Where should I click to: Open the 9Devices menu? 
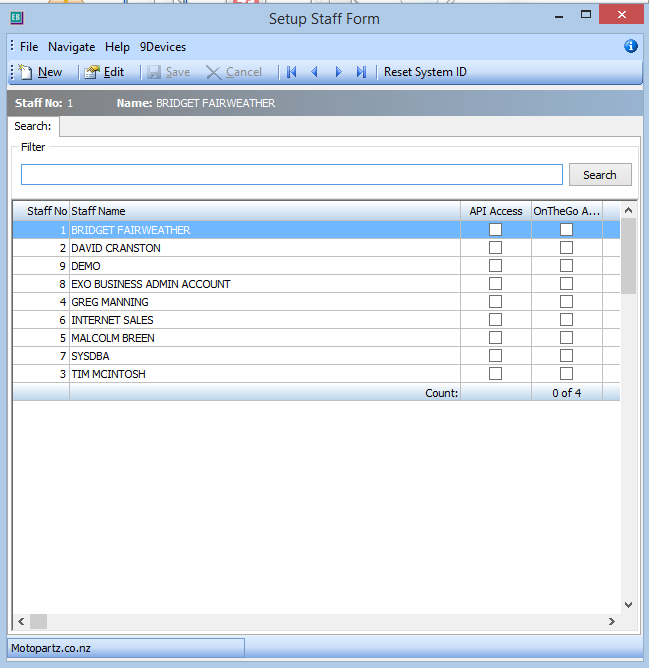[163, 47]
